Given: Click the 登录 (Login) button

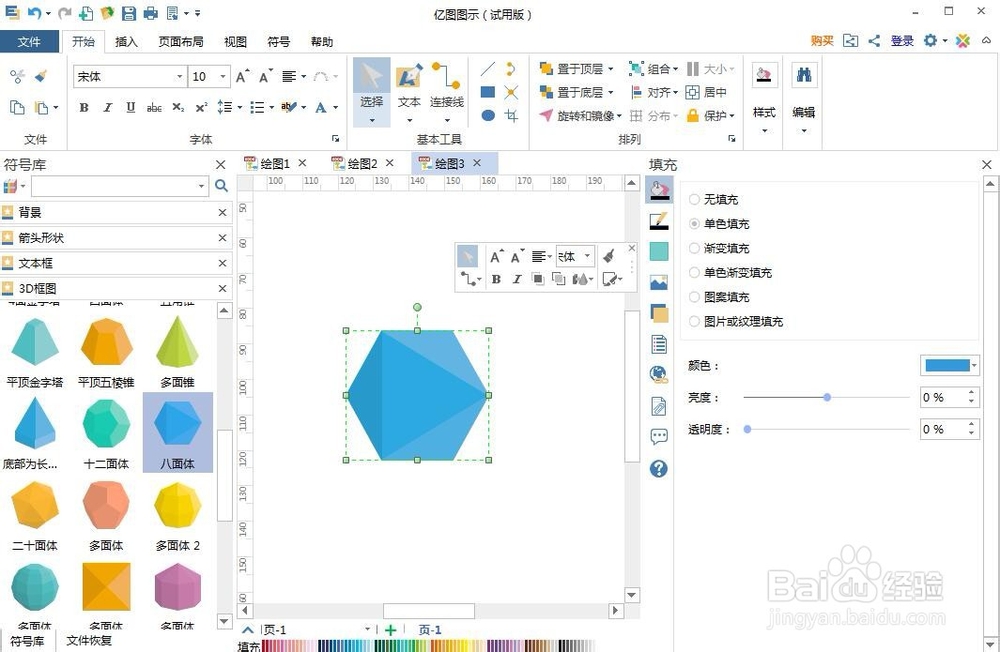Looking at the screenshot, I should pyautogui.click(x=901, y=41).
